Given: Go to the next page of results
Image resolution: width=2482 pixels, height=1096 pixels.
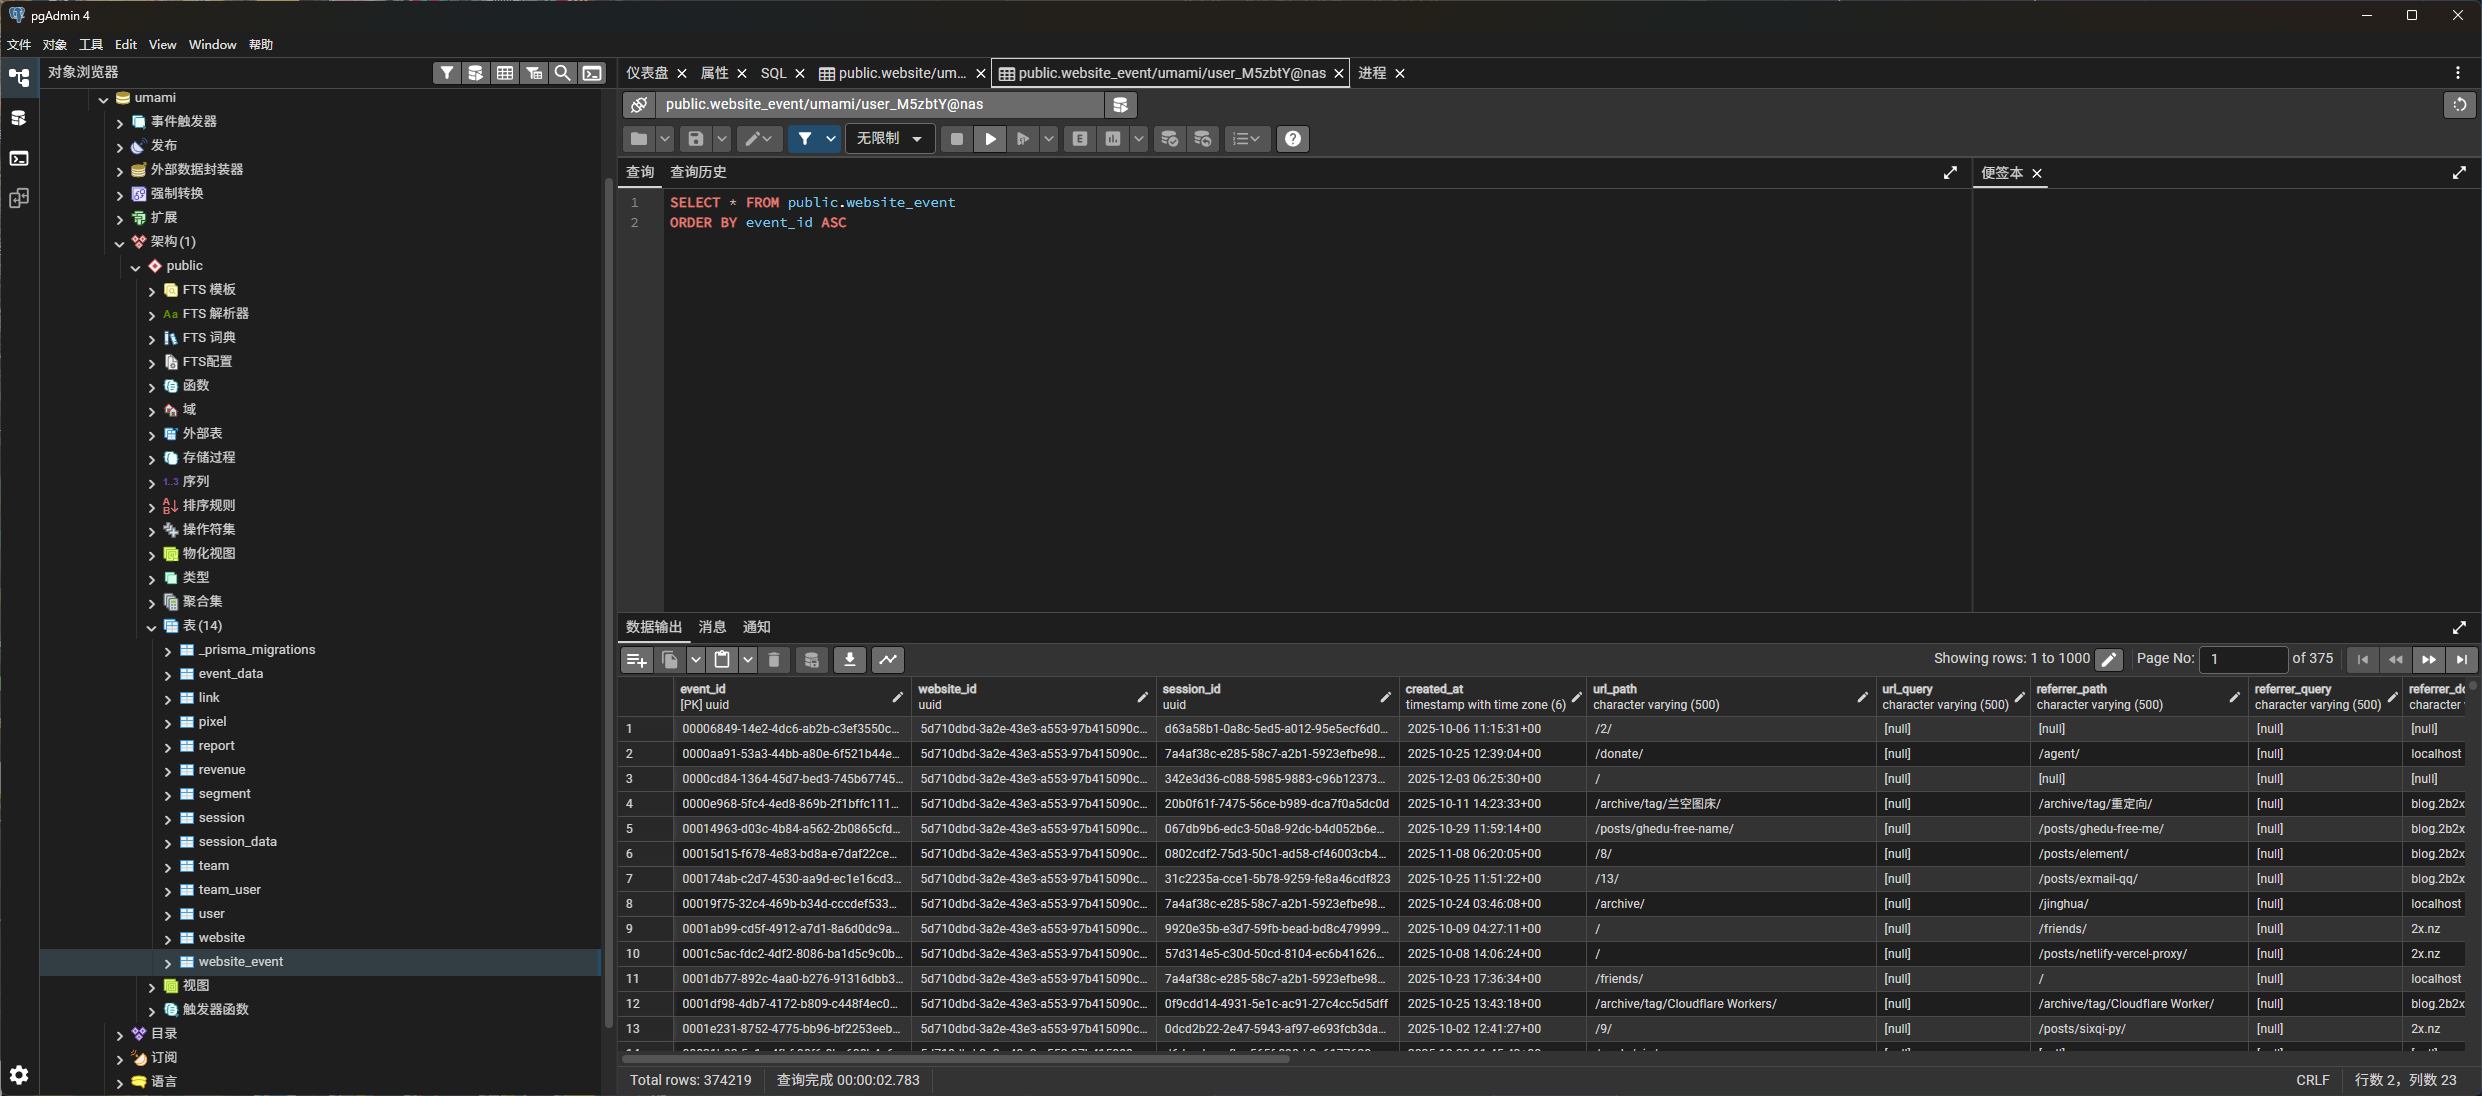Looking at the screenshot, I should pyautogui.click(x=2429, y=660).
